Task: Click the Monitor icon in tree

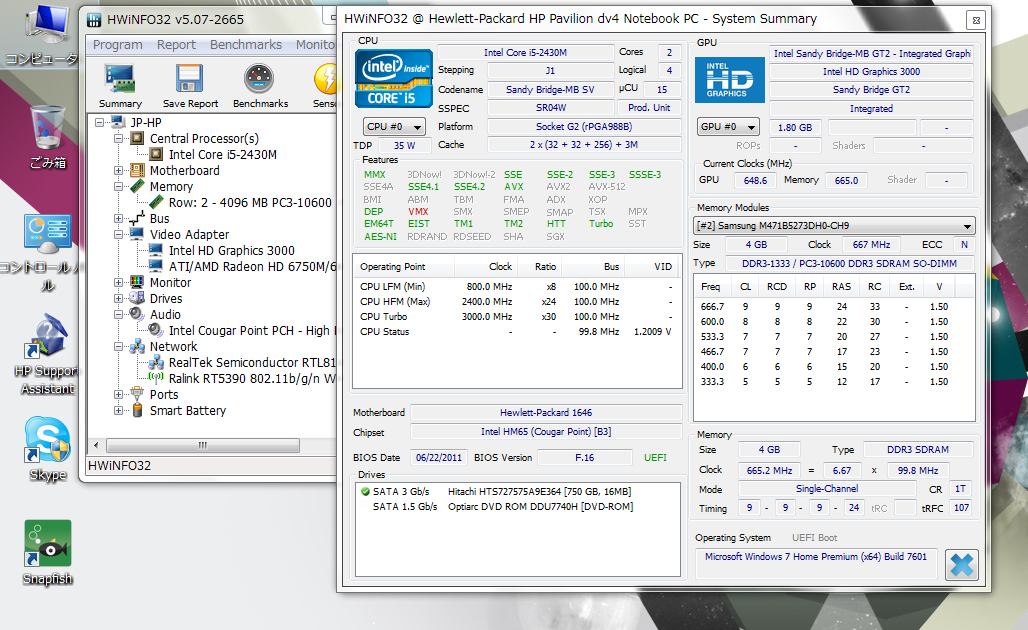Action: (137, 283)
